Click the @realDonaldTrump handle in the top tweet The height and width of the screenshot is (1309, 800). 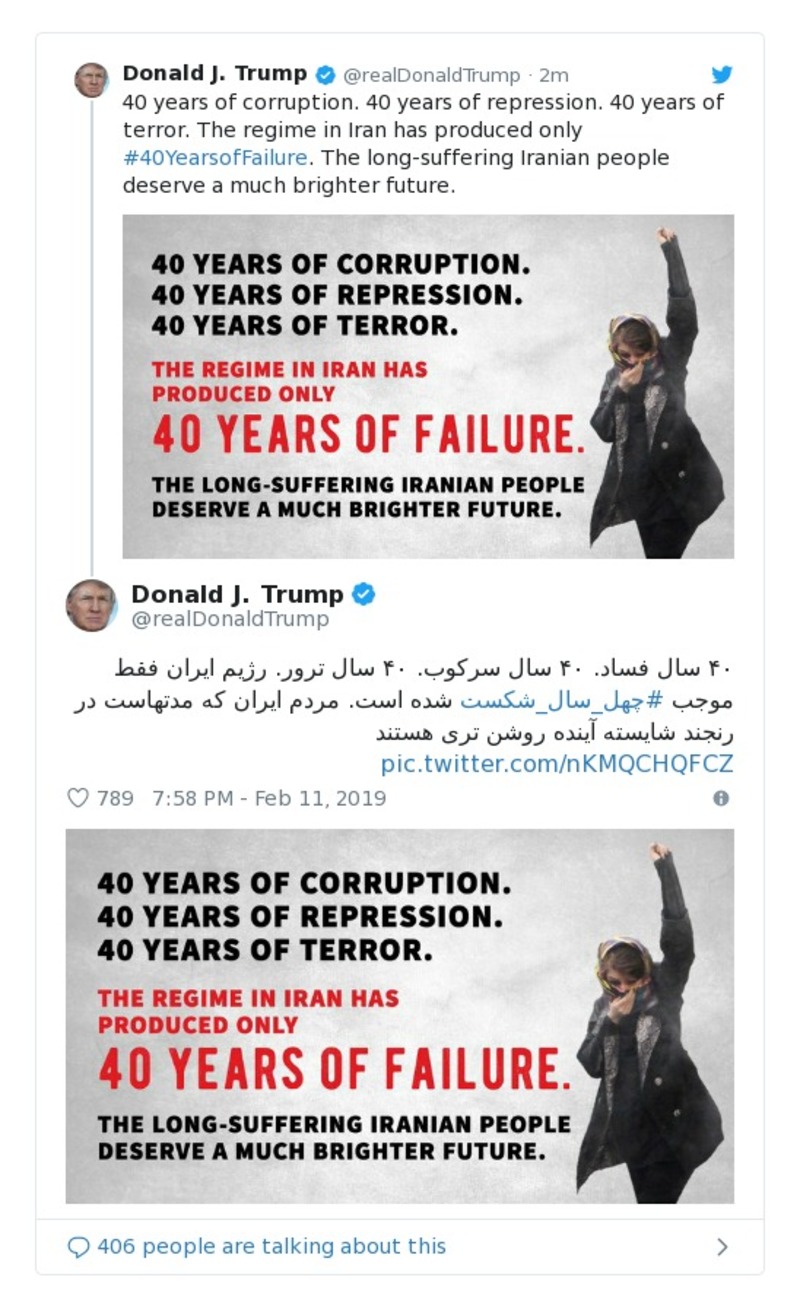point(432,72)
